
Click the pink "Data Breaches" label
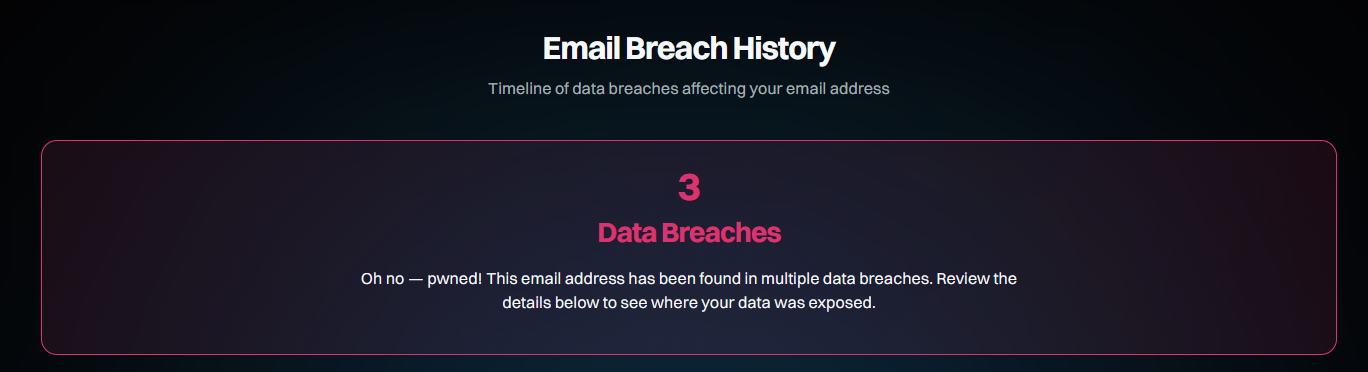(x=689, y=232)
